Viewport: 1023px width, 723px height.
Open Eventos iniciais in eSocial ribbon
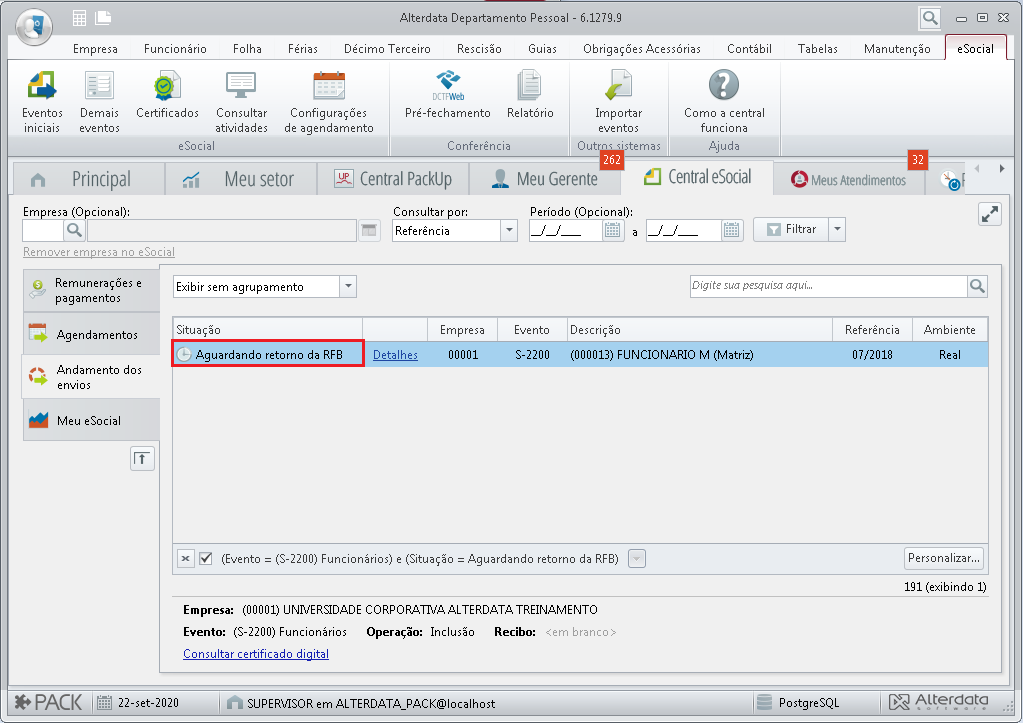tap(42, 102)
